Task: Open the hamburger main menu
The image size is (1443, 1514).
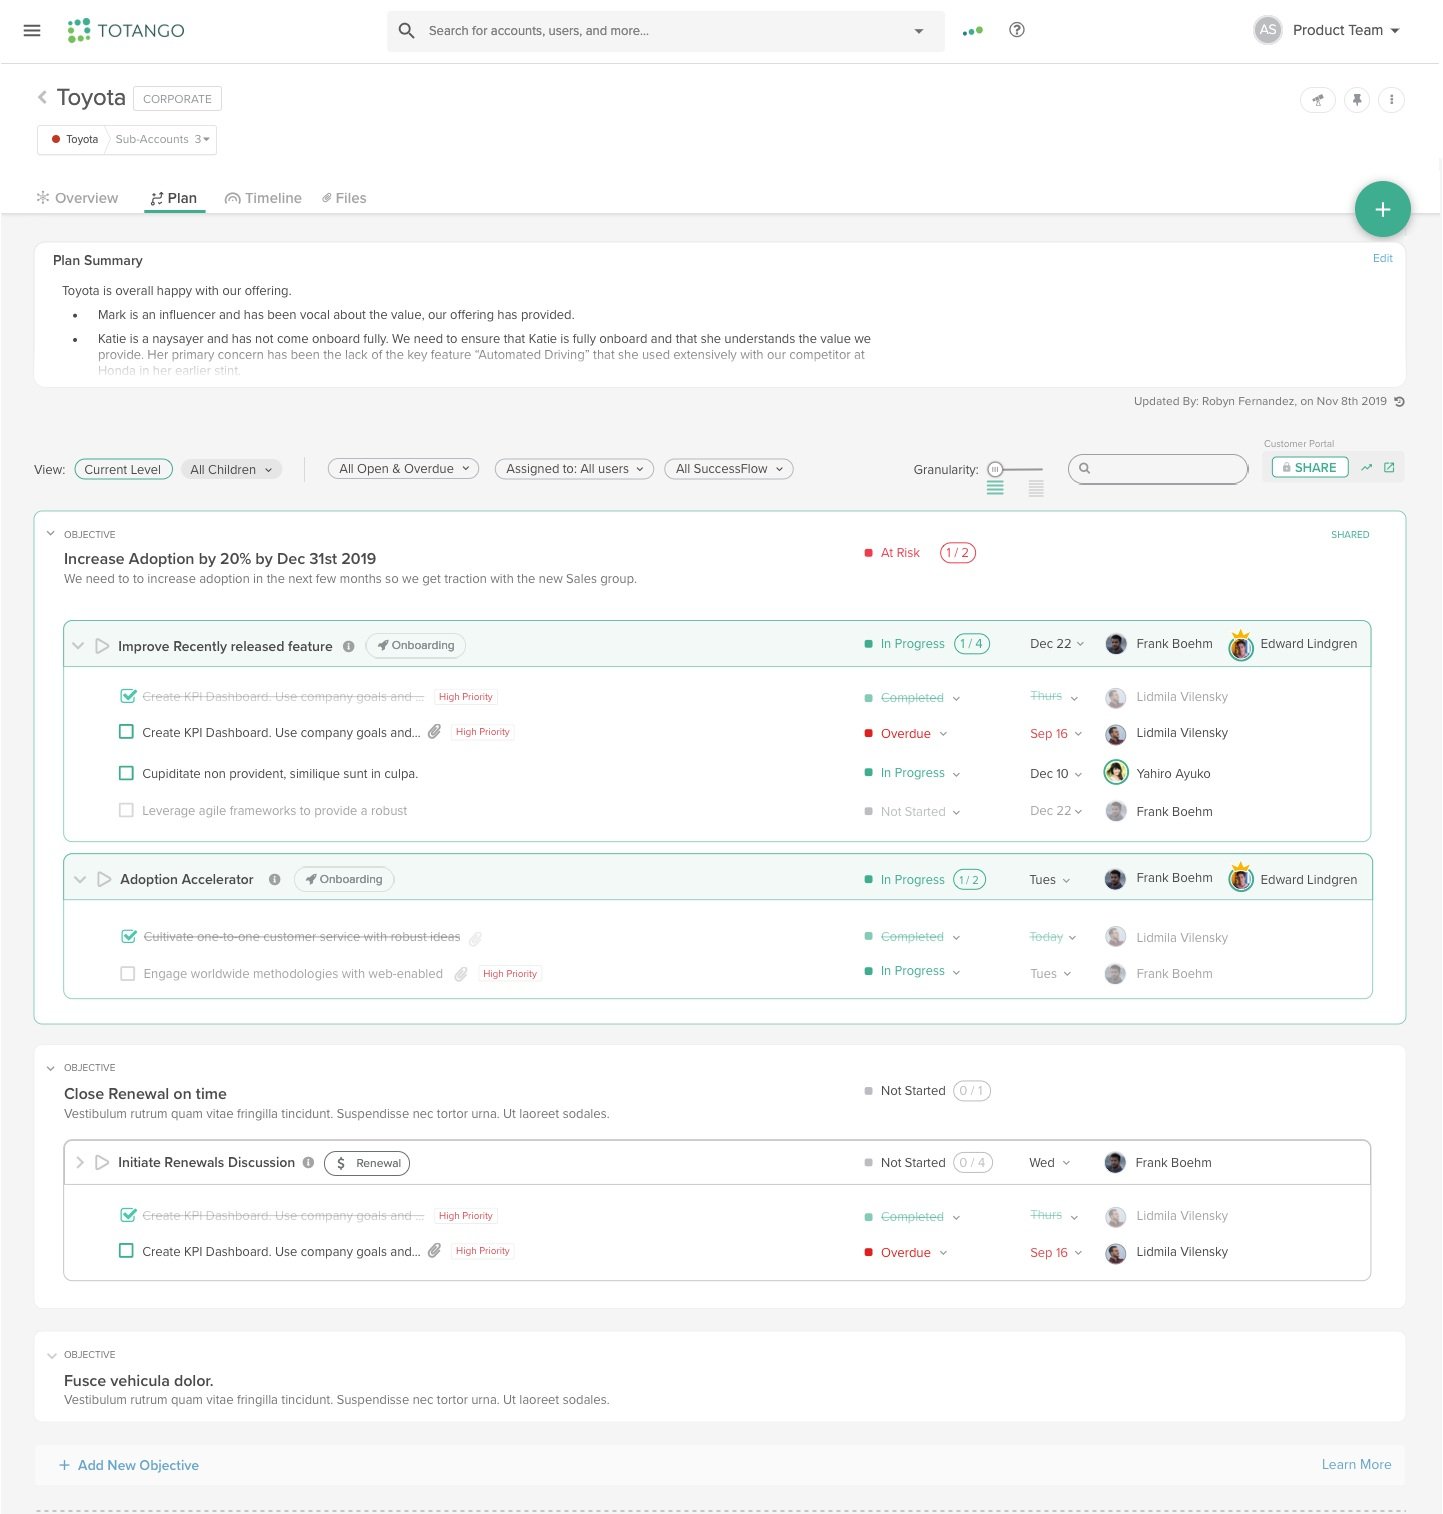Action: (32, 30)
